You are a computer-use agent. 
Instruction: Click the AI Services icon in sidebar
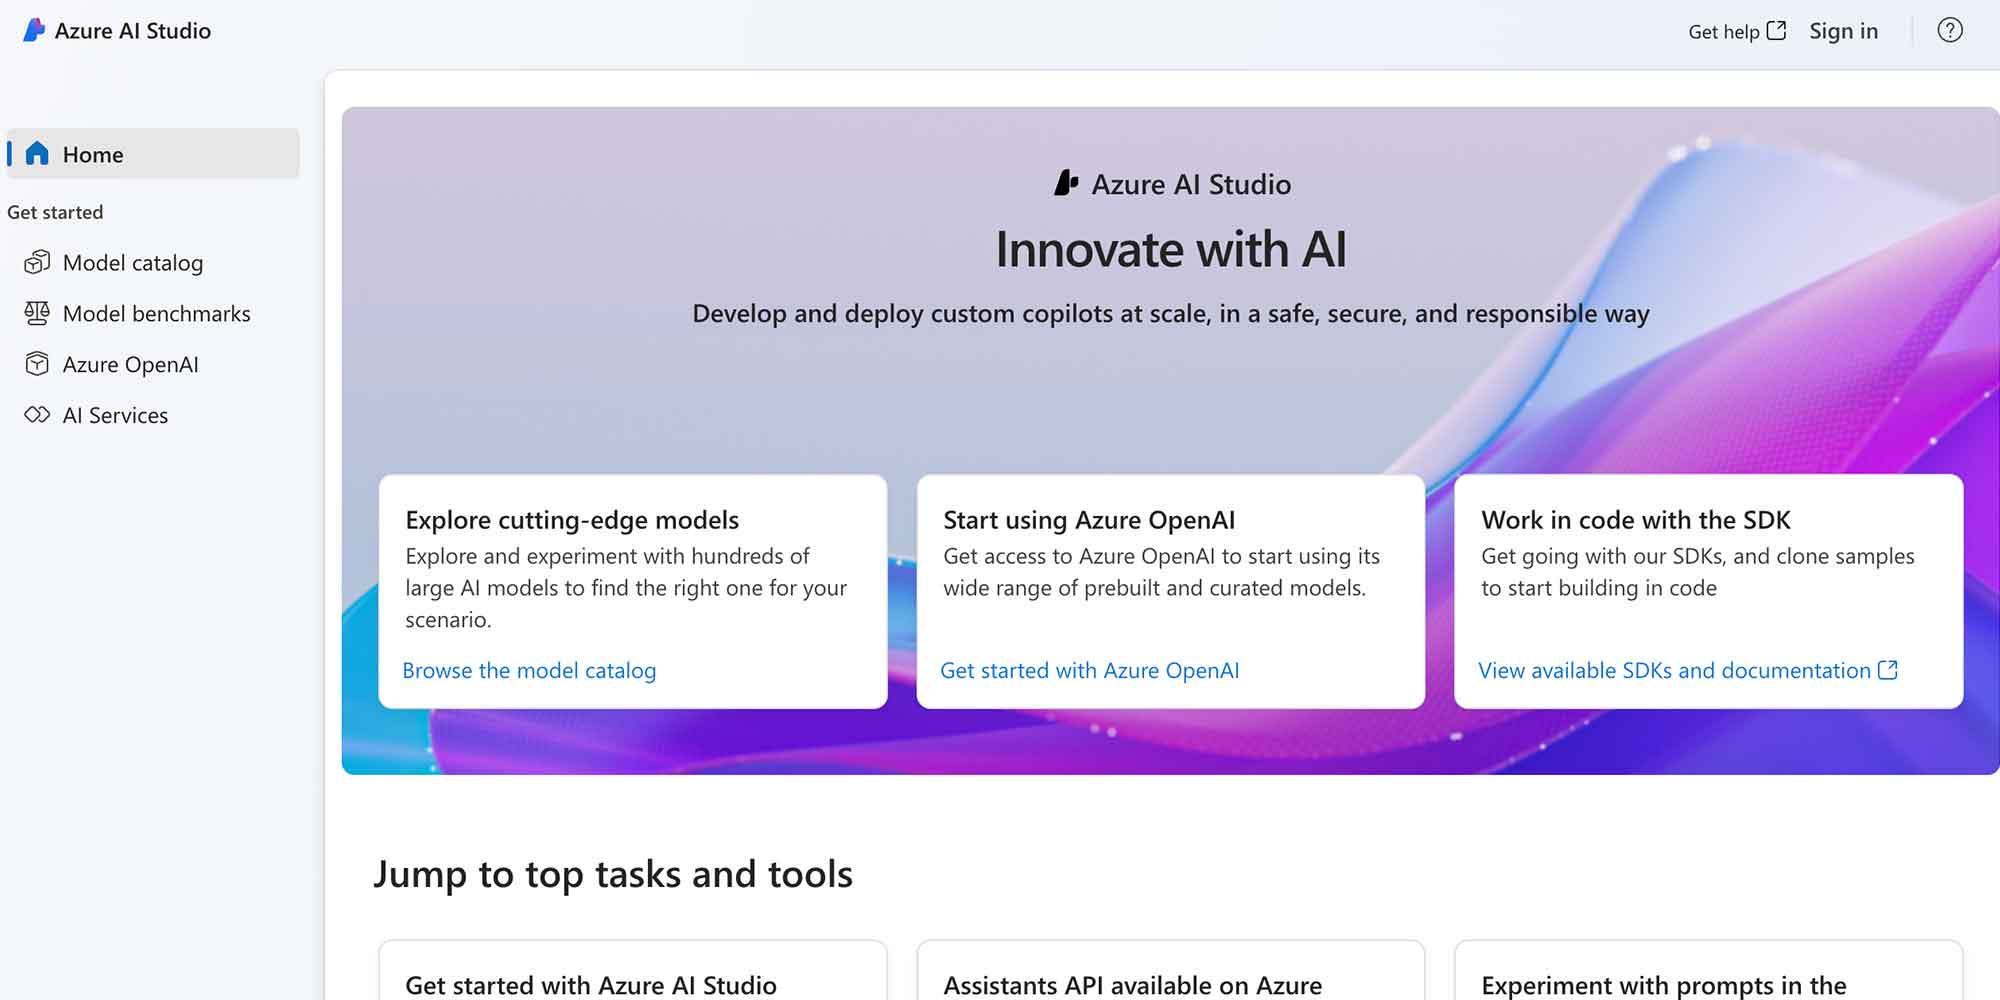coord(37,414)
